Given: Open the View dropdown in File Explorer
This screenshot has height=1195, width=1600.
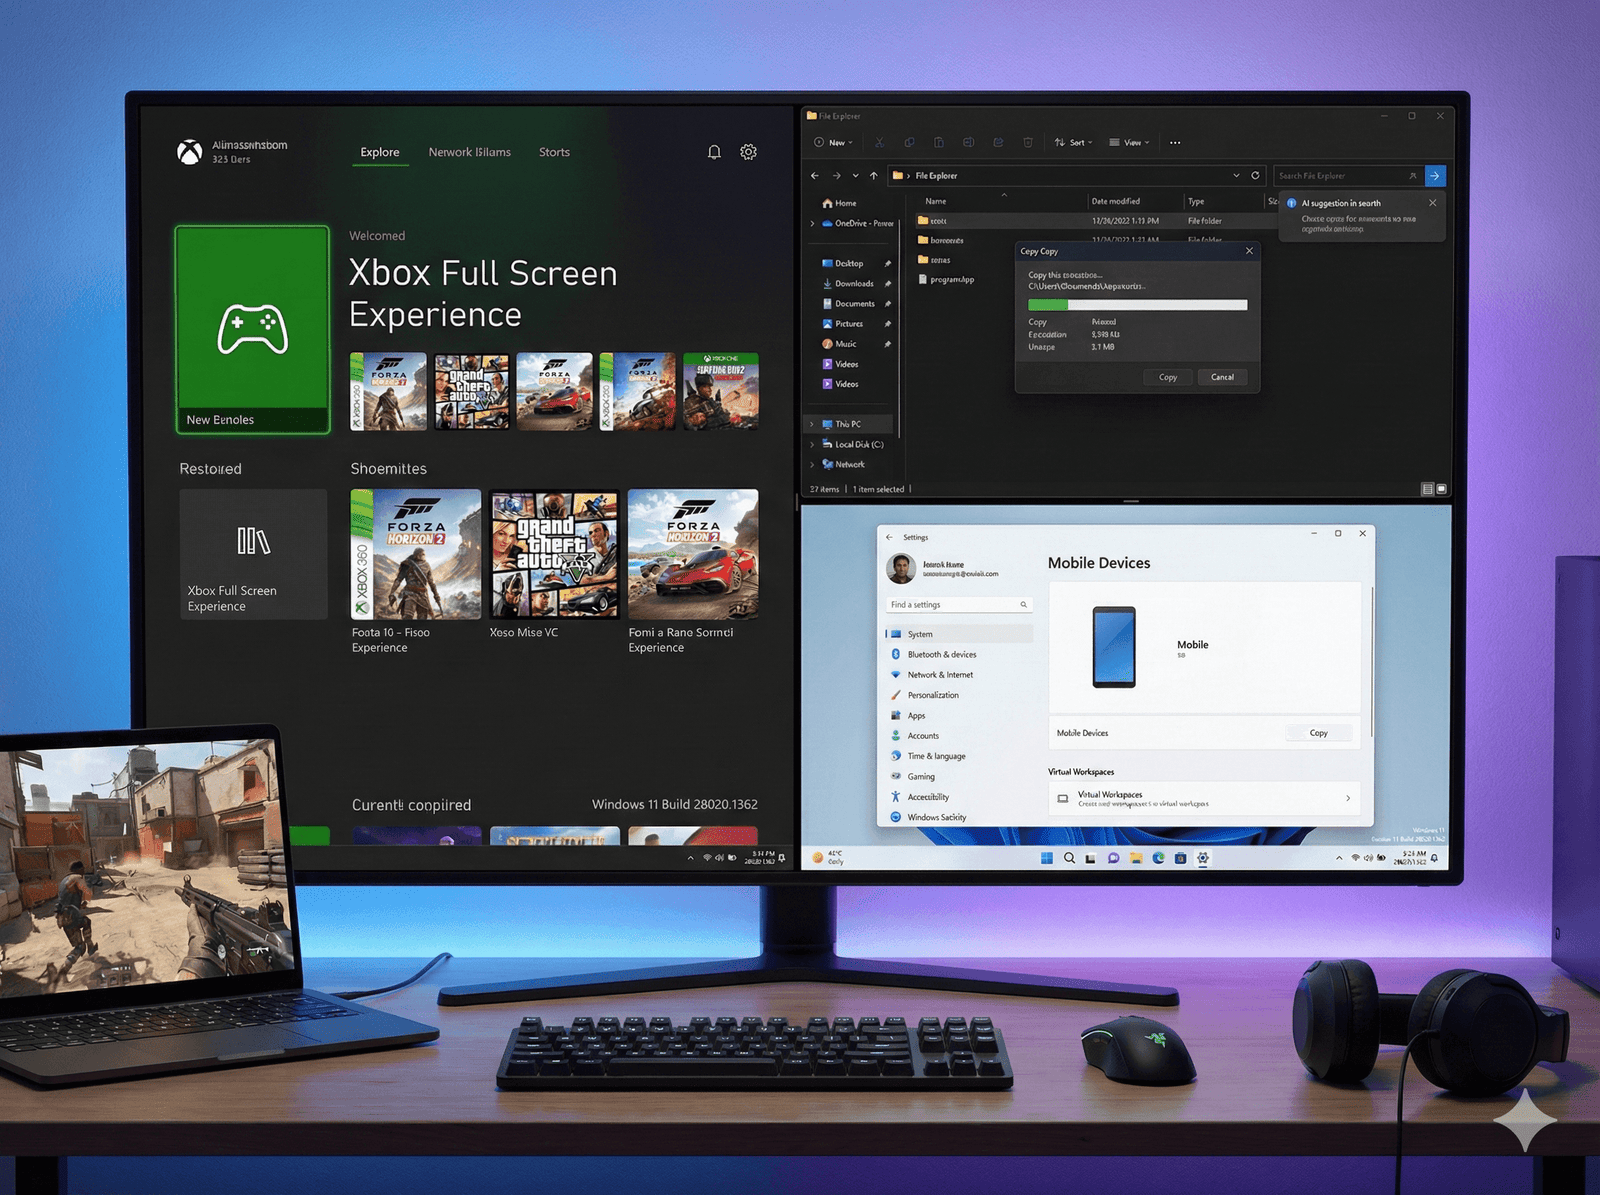Looking at the screenshot, I should click(x=1129, y=142).
